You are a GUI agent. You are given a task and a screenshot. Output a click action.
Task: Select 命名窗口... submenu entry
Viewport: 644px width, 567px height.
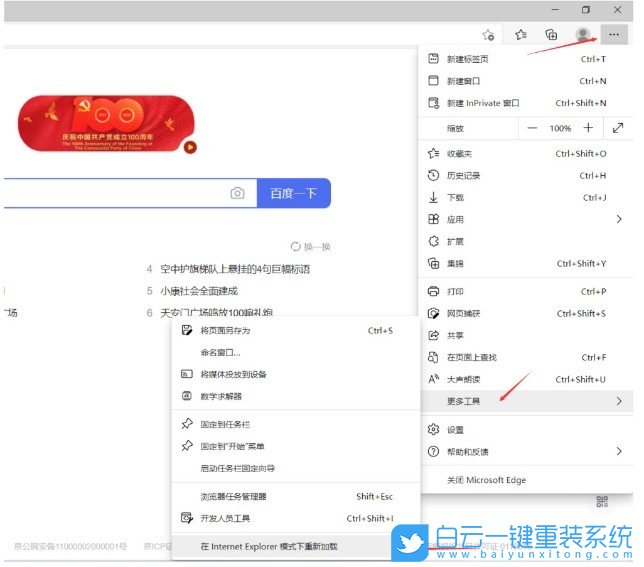point(296,352)
